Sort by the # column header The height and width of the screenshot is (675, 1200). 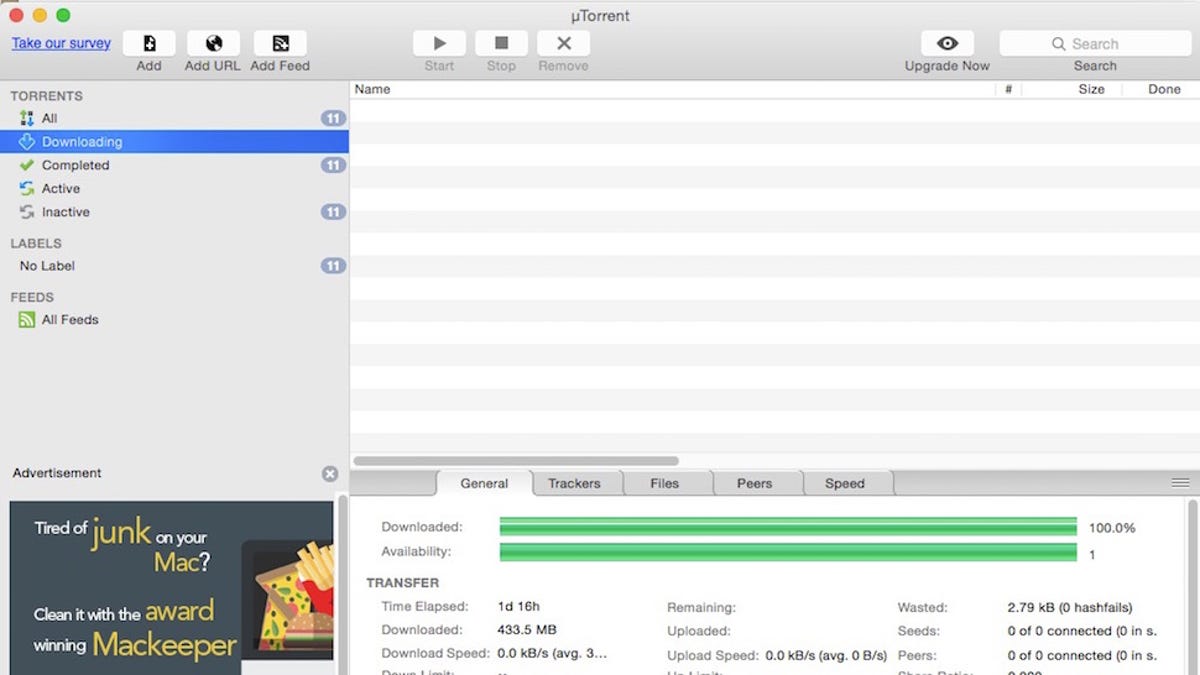[x=1009, y=89]
